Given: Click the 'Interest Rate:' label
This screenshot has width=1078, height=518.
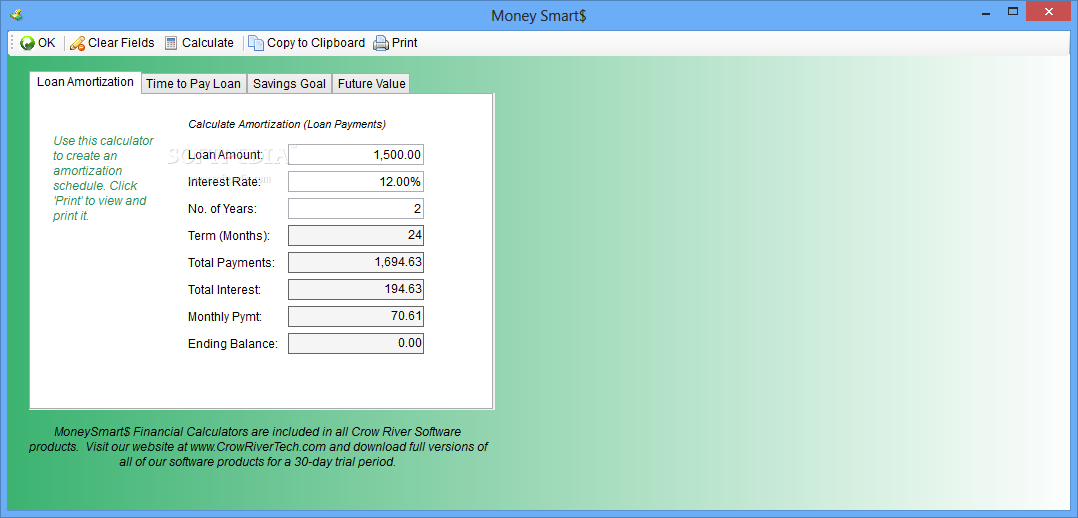Looking at the screenshot, I should pyautogui.click(x=224, y=182).
